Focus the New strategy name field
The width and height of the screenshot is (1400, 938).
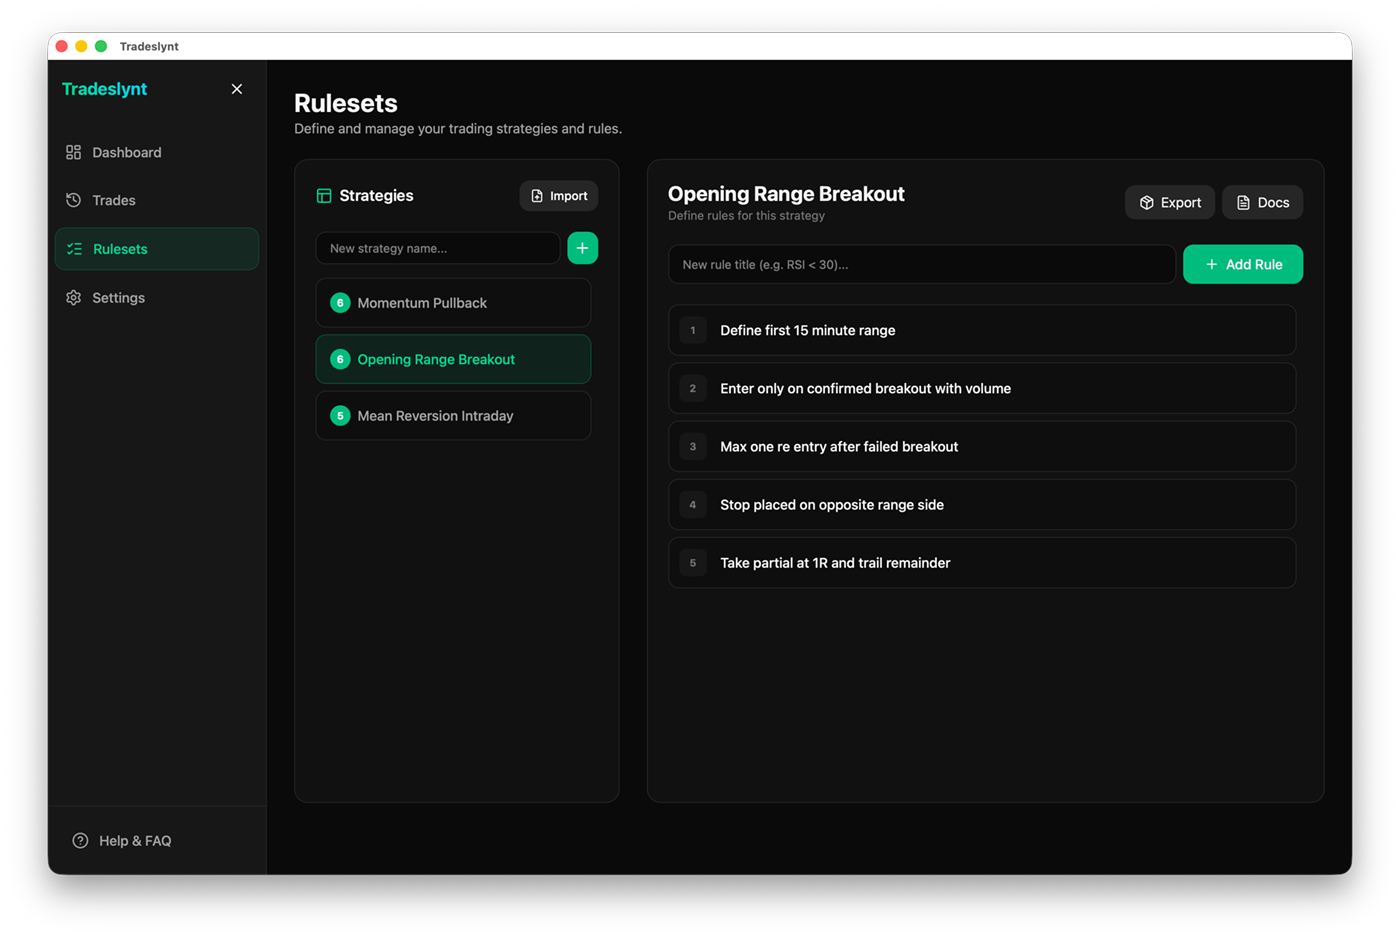(x=438, y=248)
